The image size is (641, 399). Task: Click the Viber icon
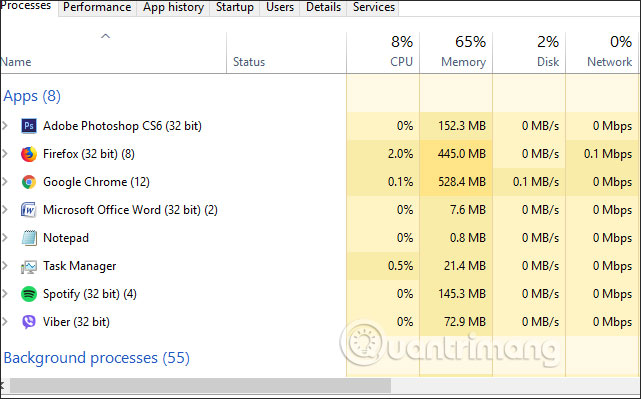click(x=29, y=322)
